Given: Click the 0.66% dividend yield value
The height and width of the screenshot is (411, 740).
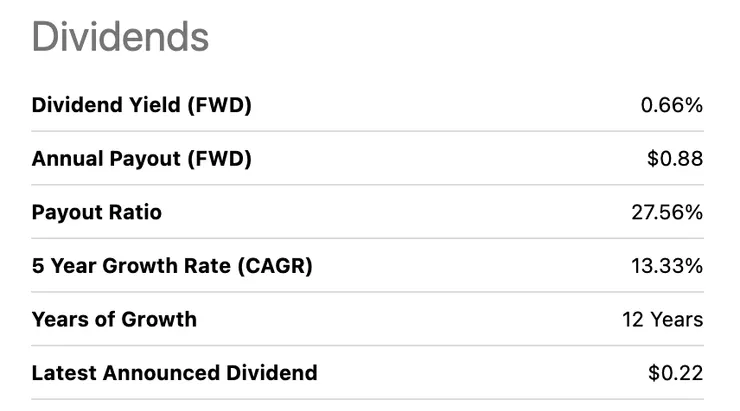Looking at the screenshot, I should [x=671, y=105].
